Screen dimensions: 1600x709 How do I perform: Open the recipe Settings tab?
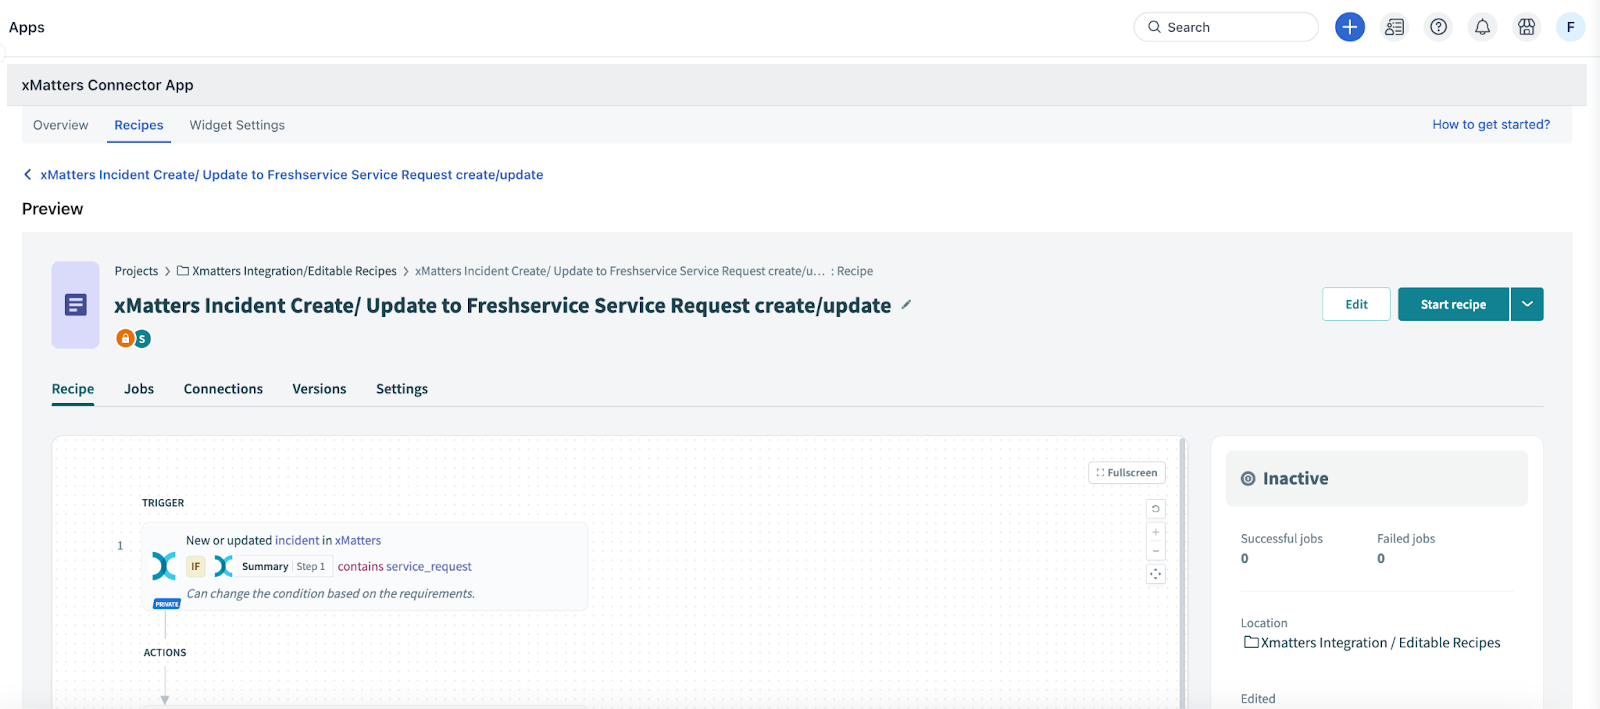click(x=402, y=389)
